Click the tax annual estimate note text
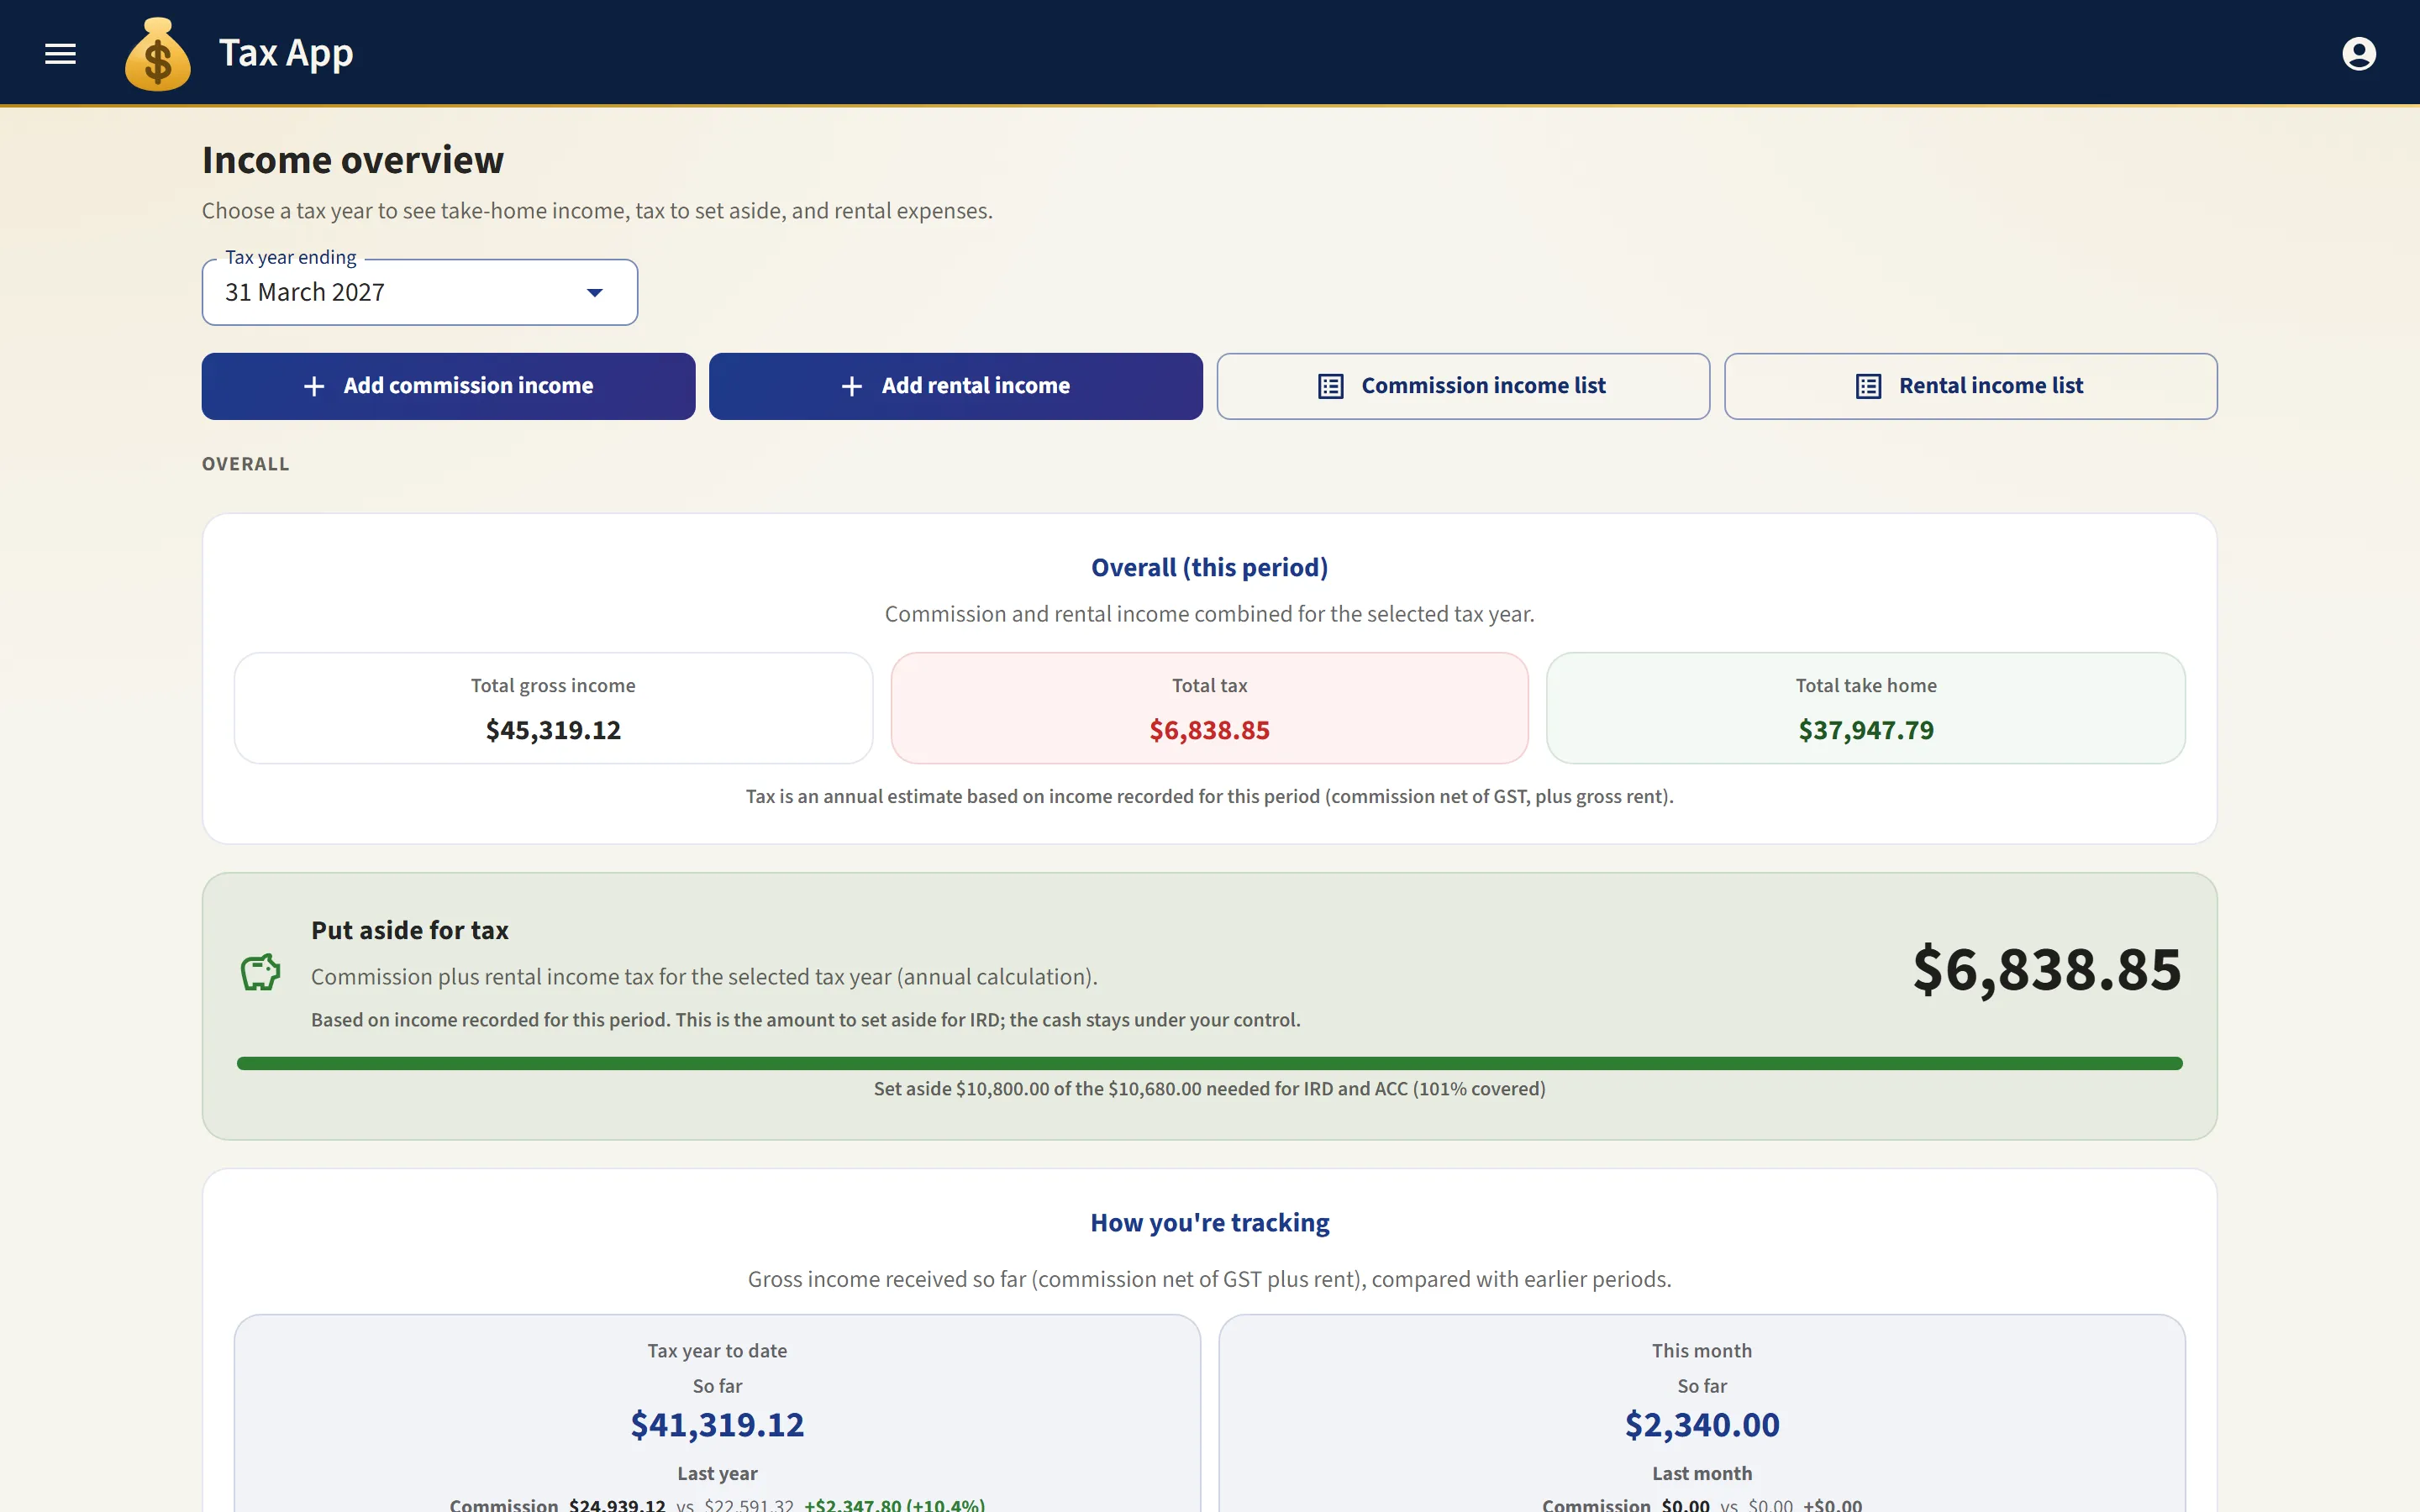This screenshot has width=2420, height=1512. (1209, 796)
